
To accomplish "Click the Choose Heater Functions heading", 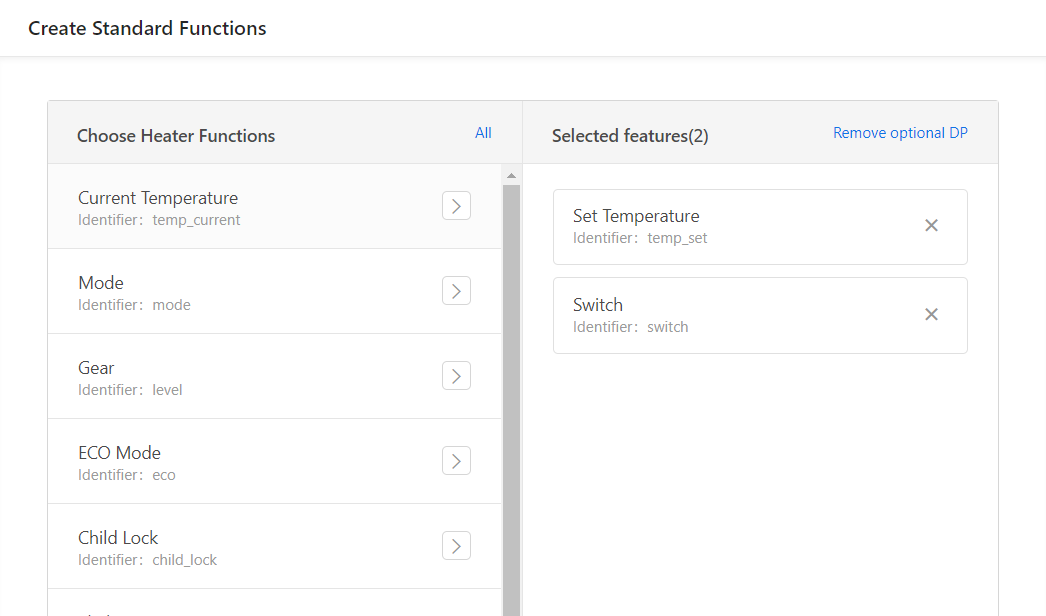I will coord(176,136).
